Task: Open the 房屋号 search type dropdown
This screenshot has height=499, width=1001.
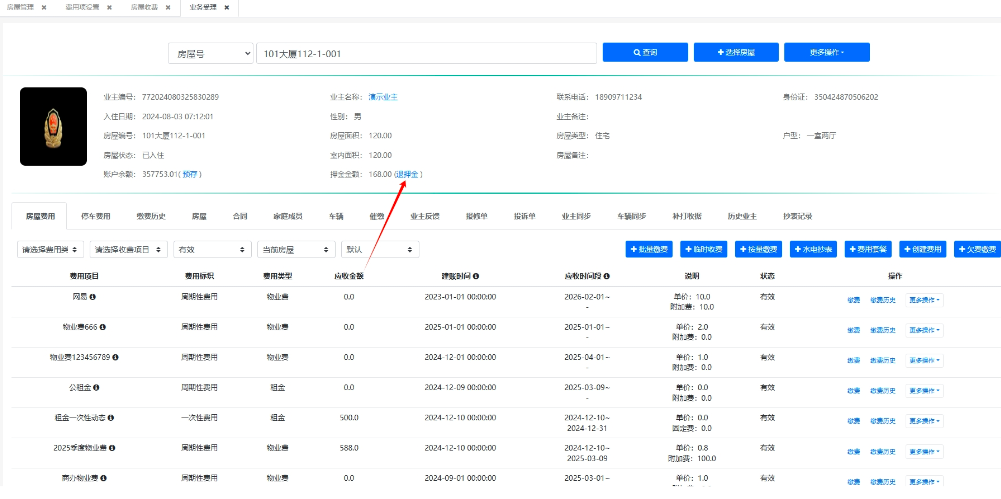Action: (210, 52)
